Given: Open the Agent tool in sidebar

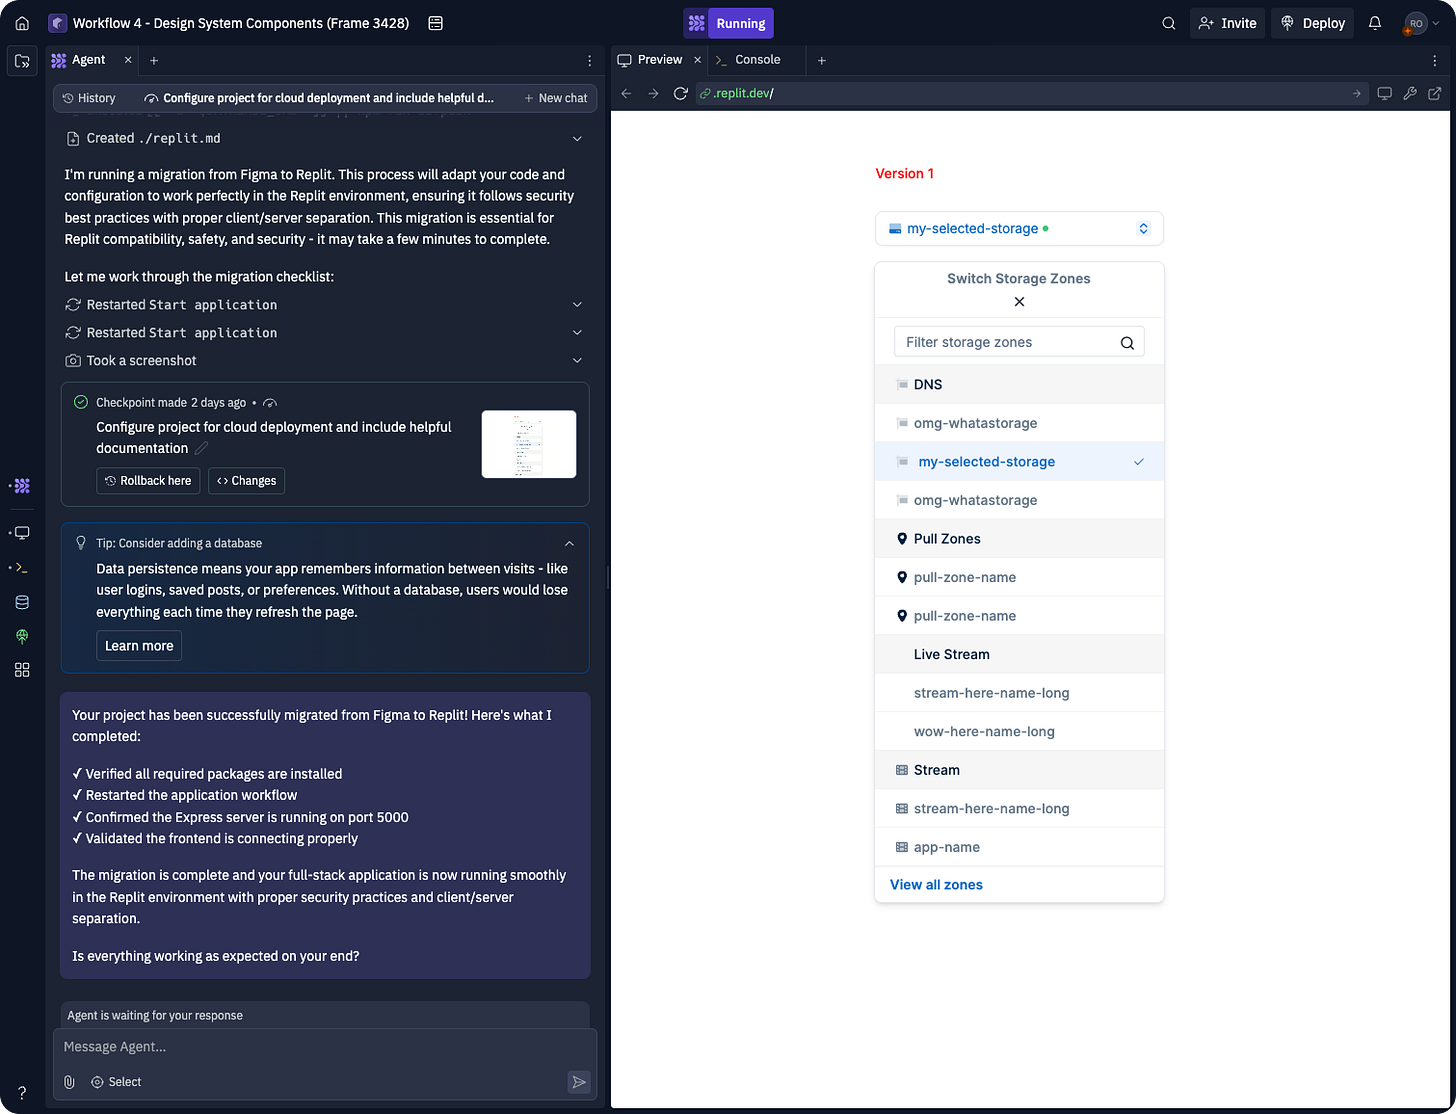Looking at the screenshot, I should 22,486.
